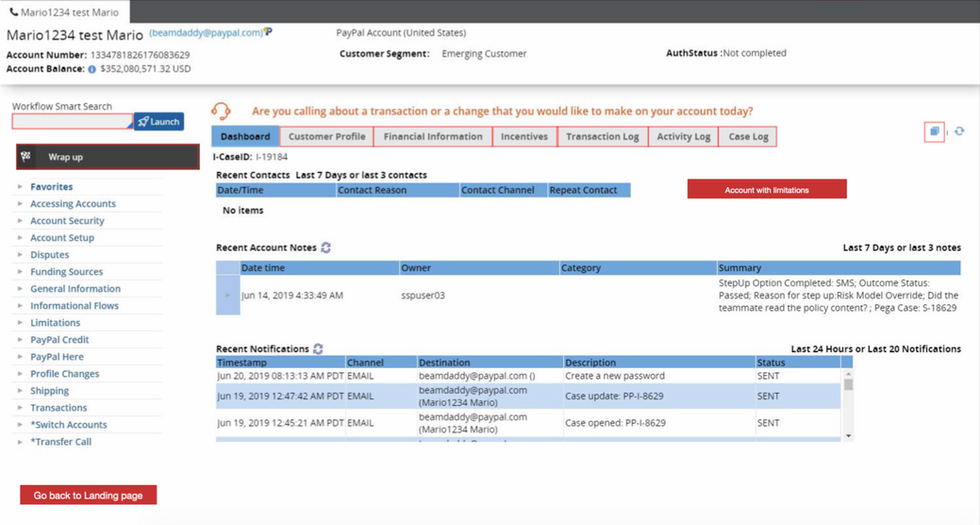Focus the Workflow Smart Search field

pos(72,121)
